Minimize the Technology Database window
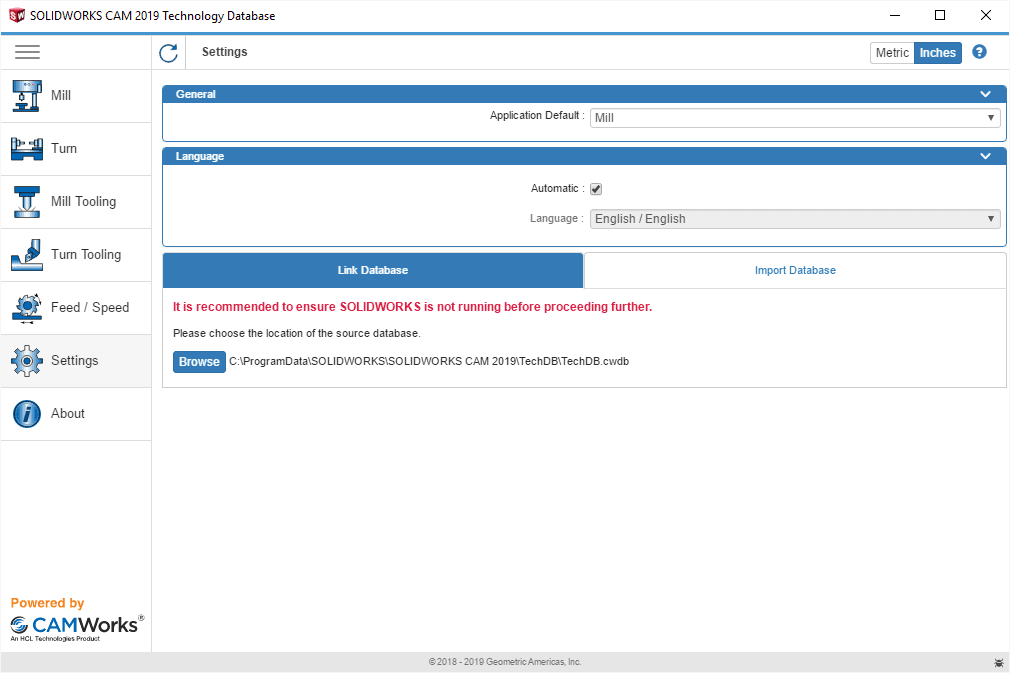 coord(895,15)
